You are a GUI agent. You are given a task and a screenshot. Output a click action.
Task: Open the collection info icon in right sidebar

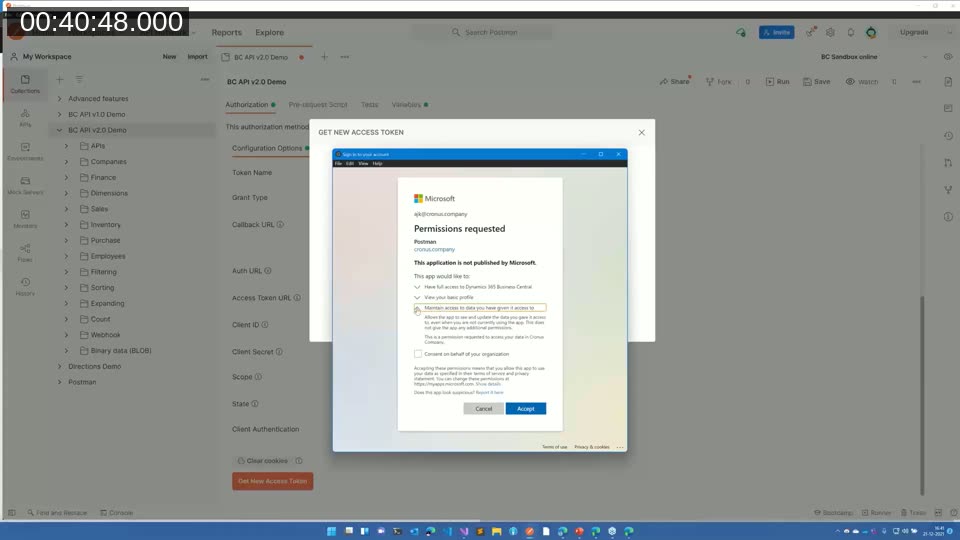948,217
